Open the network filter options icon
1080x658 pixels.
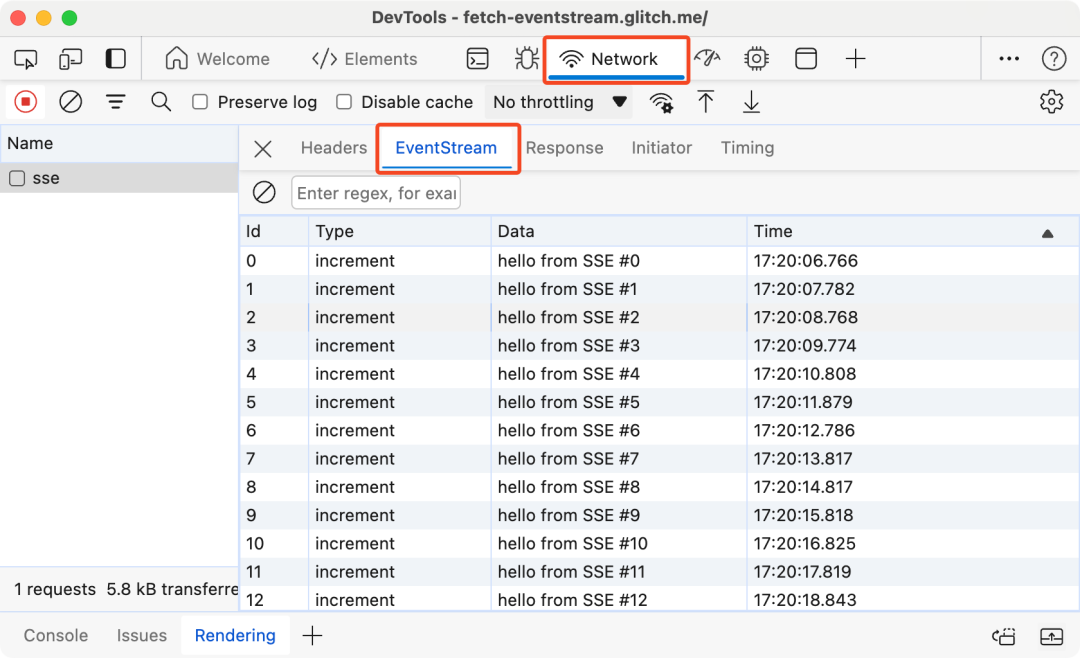point(116,102)
